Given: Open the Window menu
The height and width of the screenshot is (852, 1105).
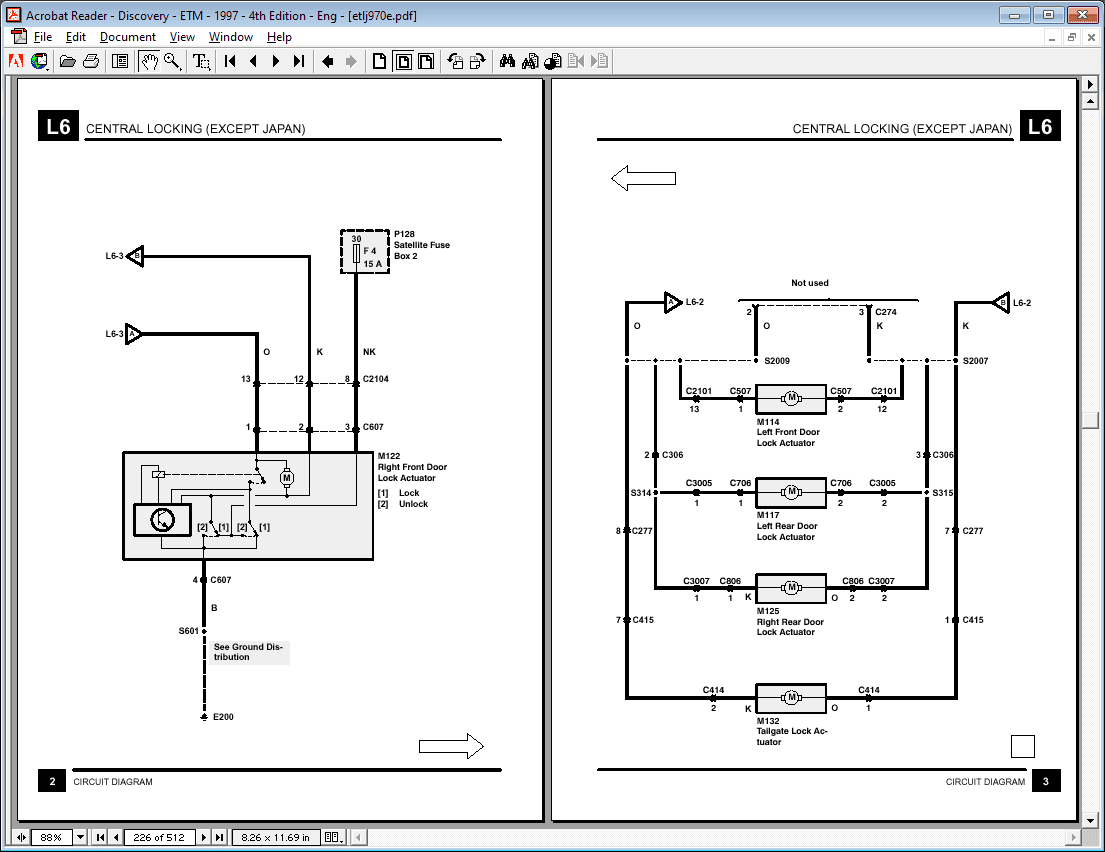Looking at the screenshot, I should 230,37.
